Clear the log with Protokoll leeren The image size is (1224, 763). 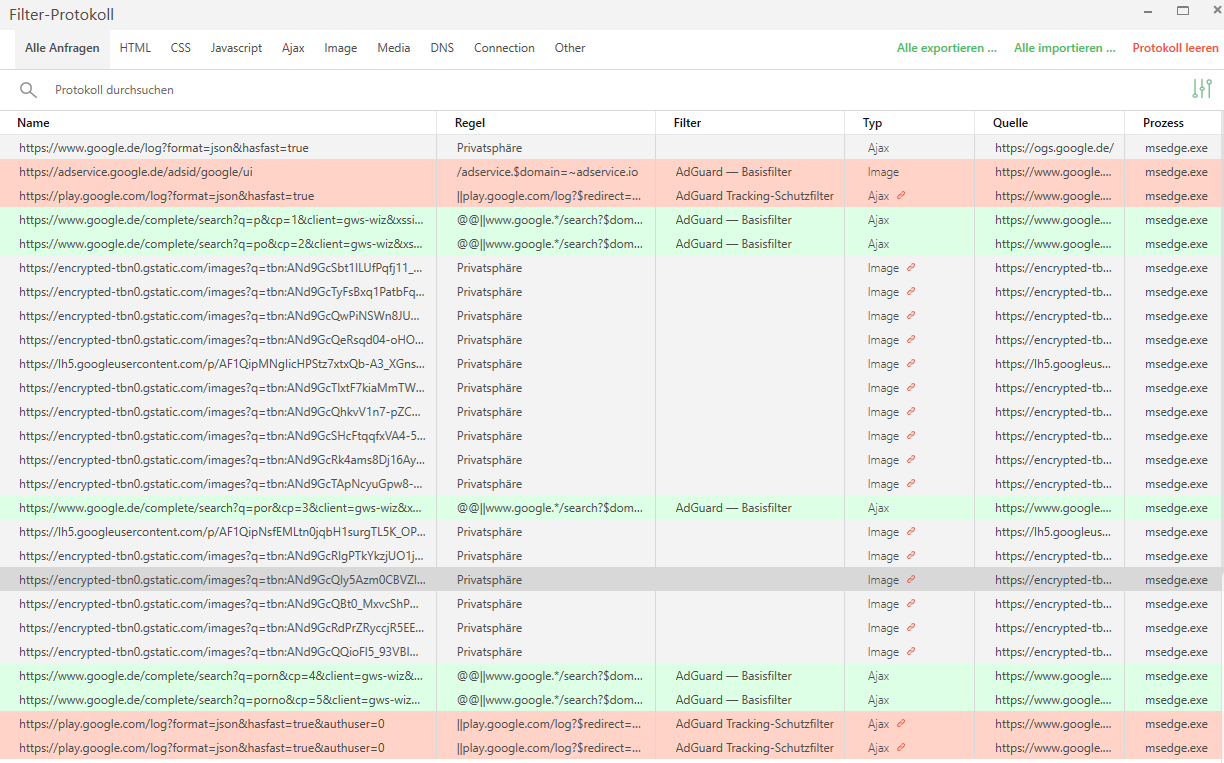click(1176, 48)
